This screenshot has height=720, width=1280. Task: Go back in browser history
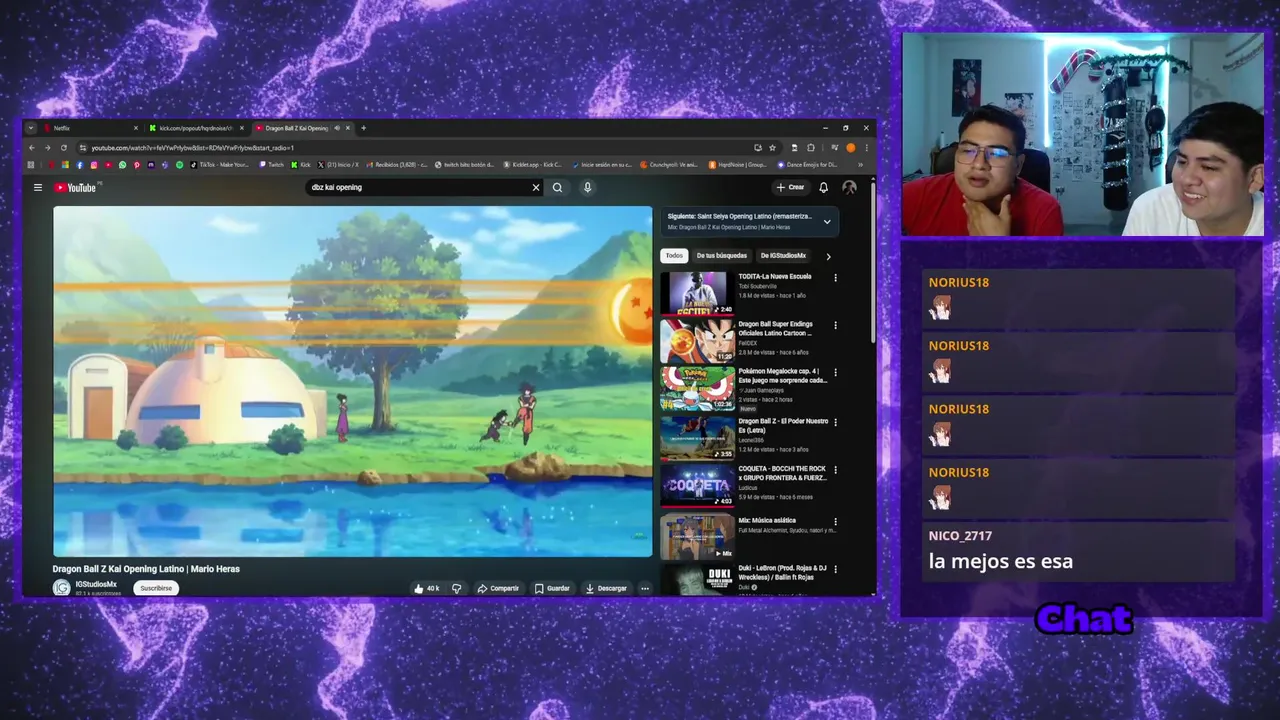(x=31, y=148)
